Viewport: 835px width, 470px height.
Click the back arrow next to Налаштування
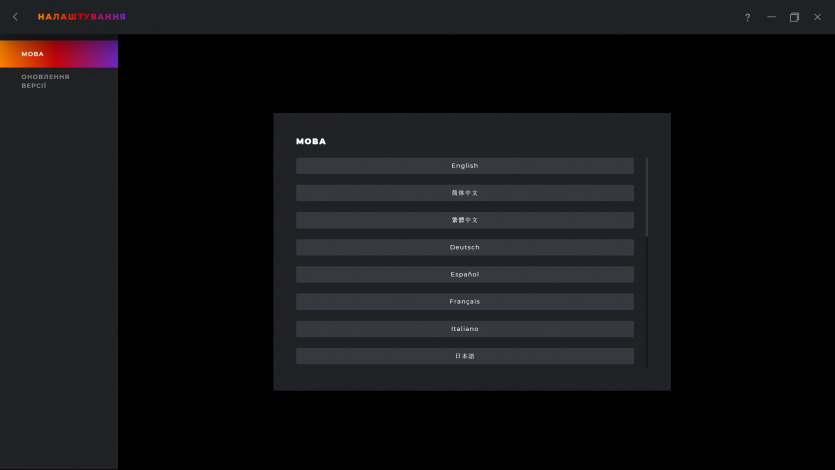click(x=15, y=17)
